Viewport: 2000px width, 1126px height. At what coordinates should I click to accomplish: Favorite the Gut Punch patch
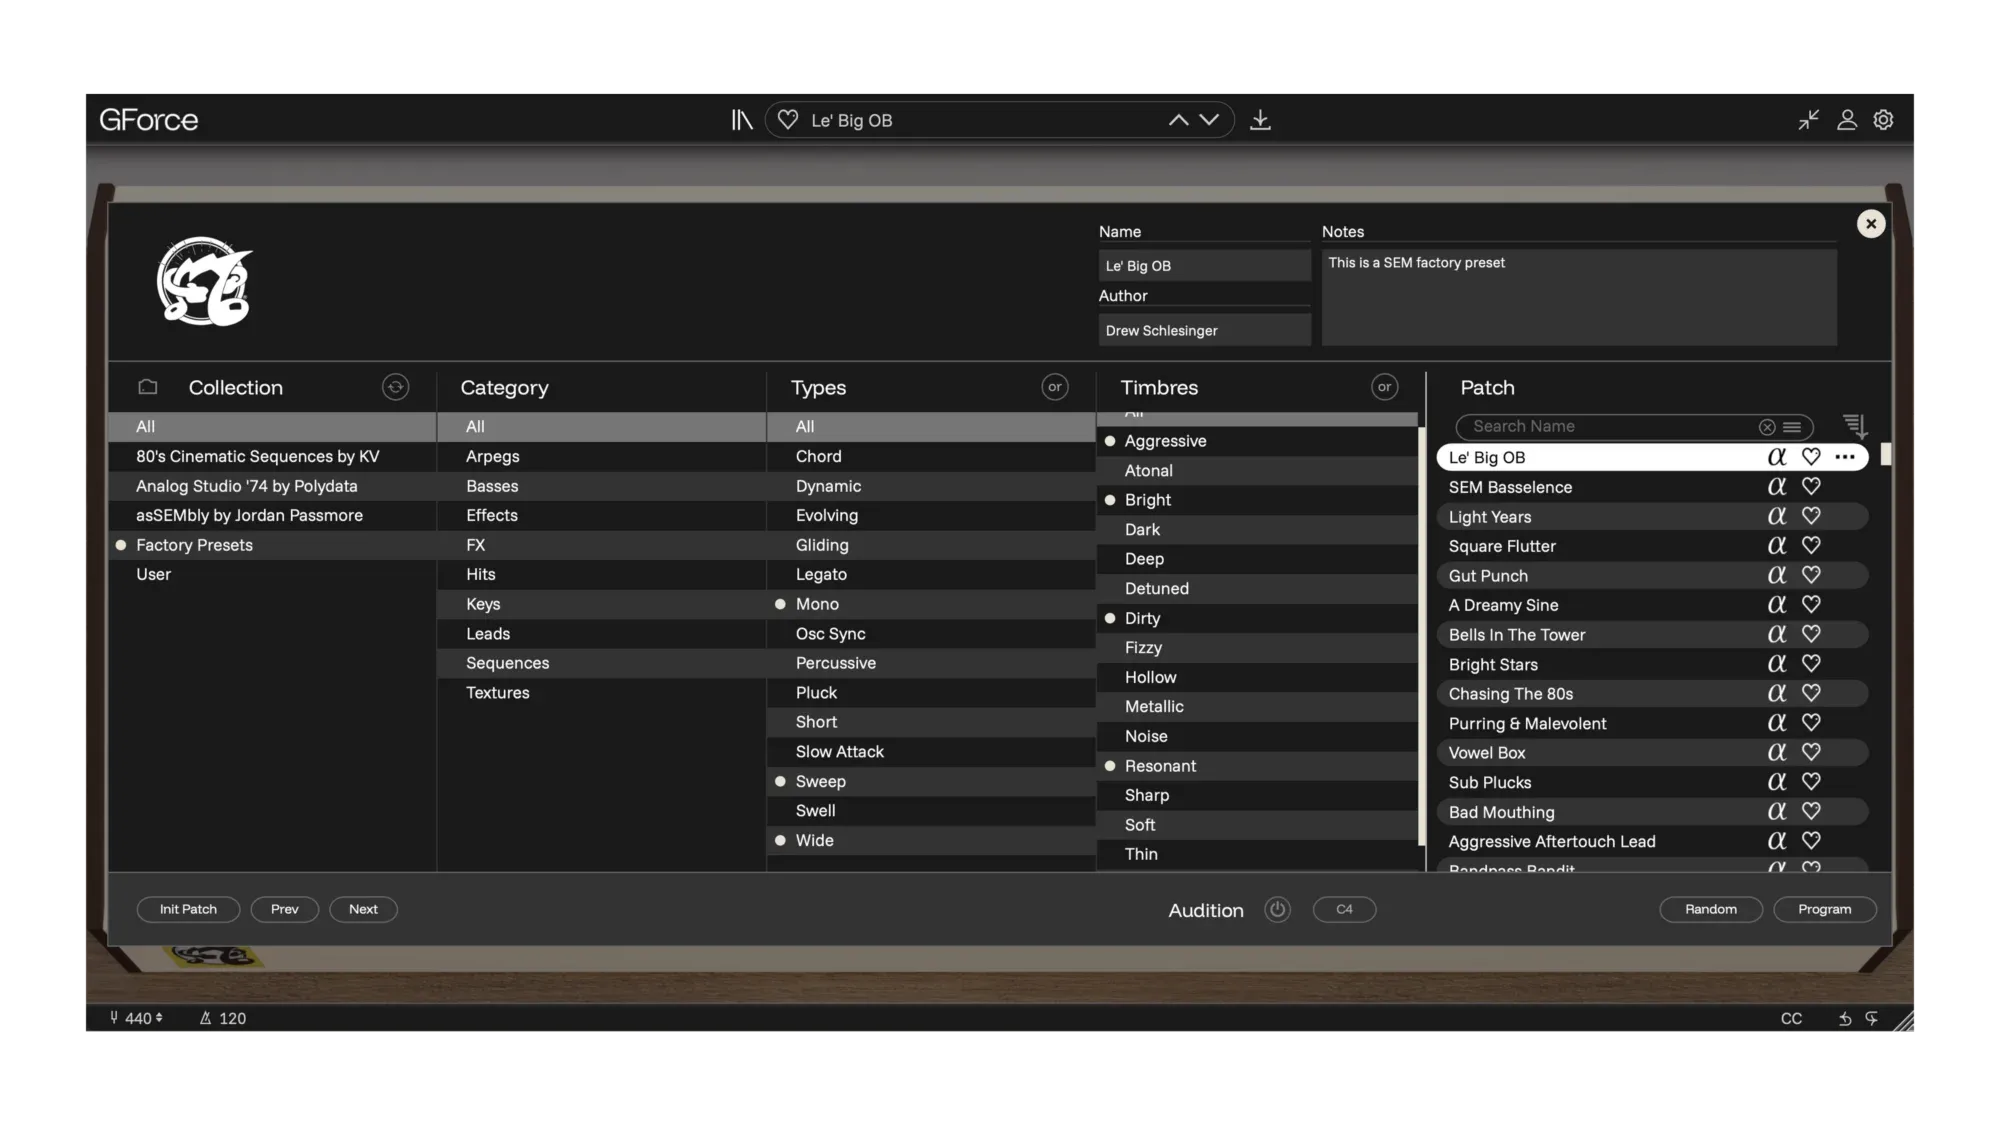point(1811,575)
